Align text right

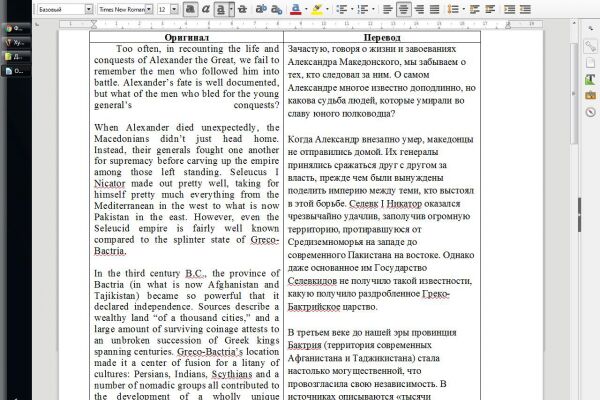tap(419, 9)
